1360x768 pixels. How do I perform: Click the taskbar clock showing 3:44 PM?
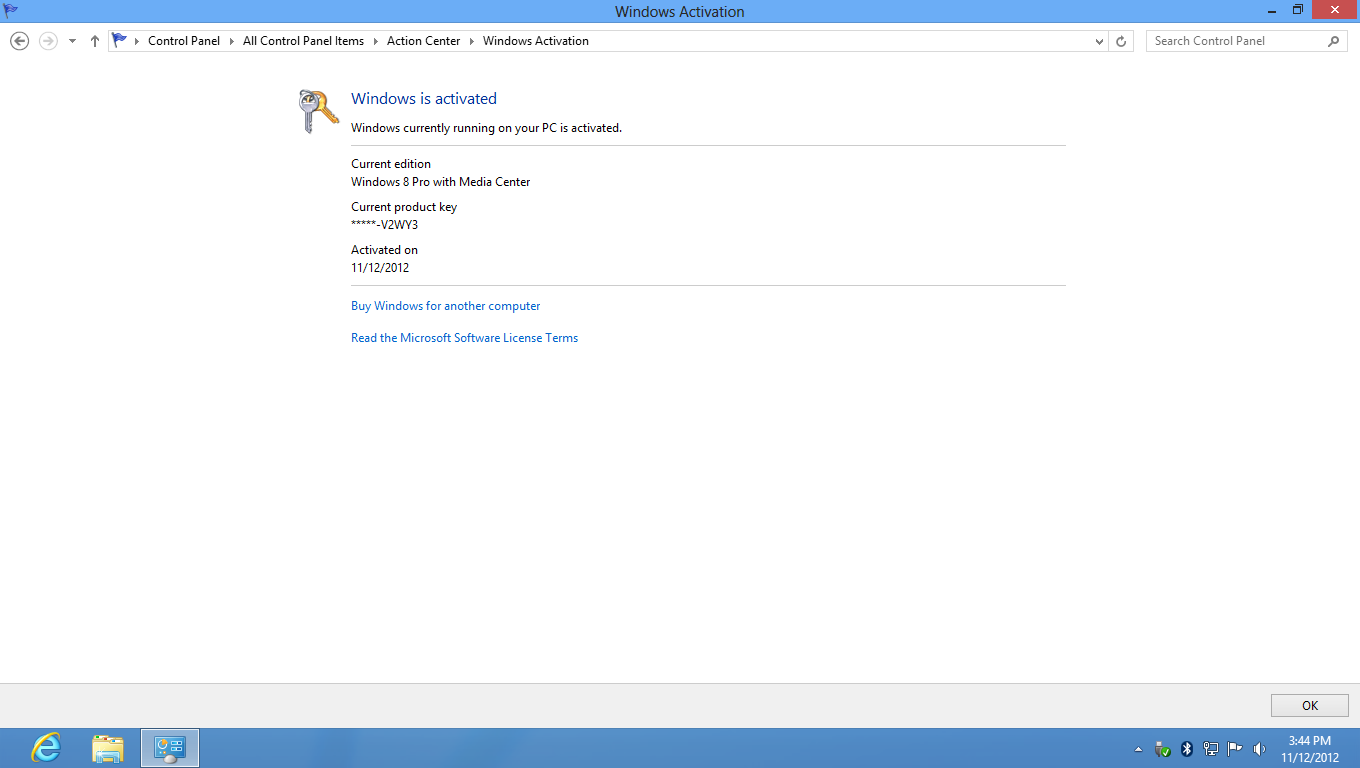(x=1310, y=748)
